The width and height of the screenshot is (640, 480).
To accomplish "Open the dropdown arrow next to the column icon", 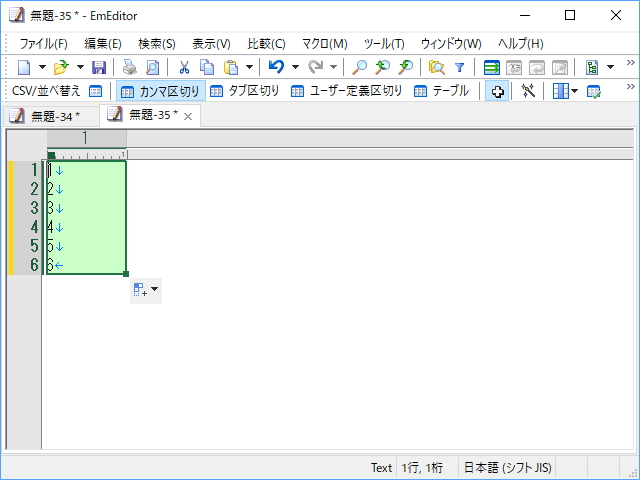I will pyautogui.click(x=575, y=91).
